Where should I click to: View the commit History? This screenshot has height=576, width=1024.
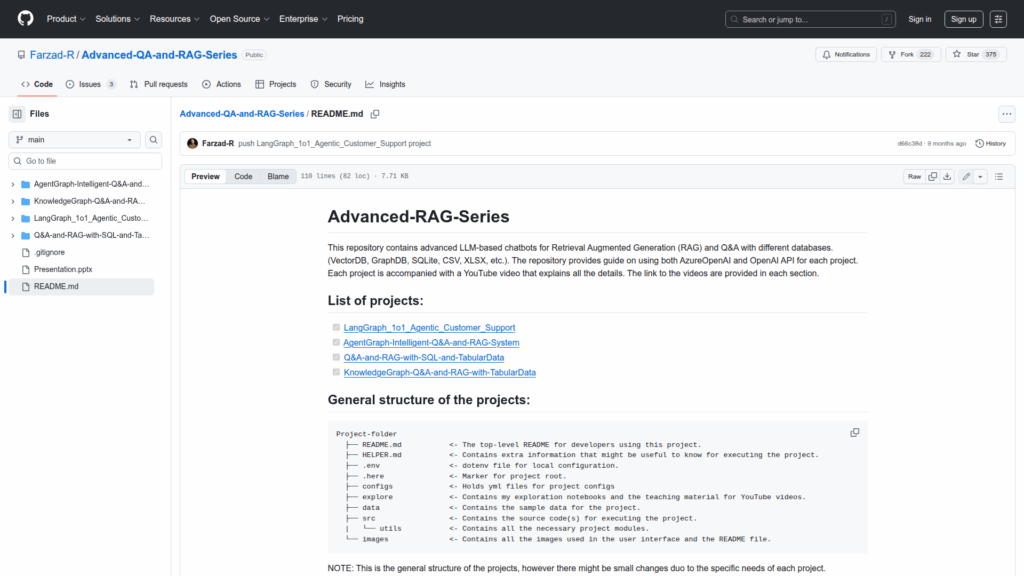click(990, 143)
